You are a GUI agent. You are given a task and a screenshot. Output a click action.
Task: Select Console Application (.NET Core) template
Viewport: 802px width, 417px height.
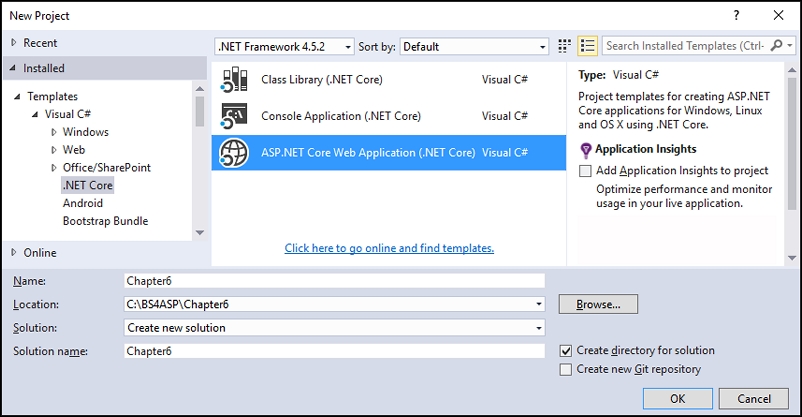click(389, 116)
